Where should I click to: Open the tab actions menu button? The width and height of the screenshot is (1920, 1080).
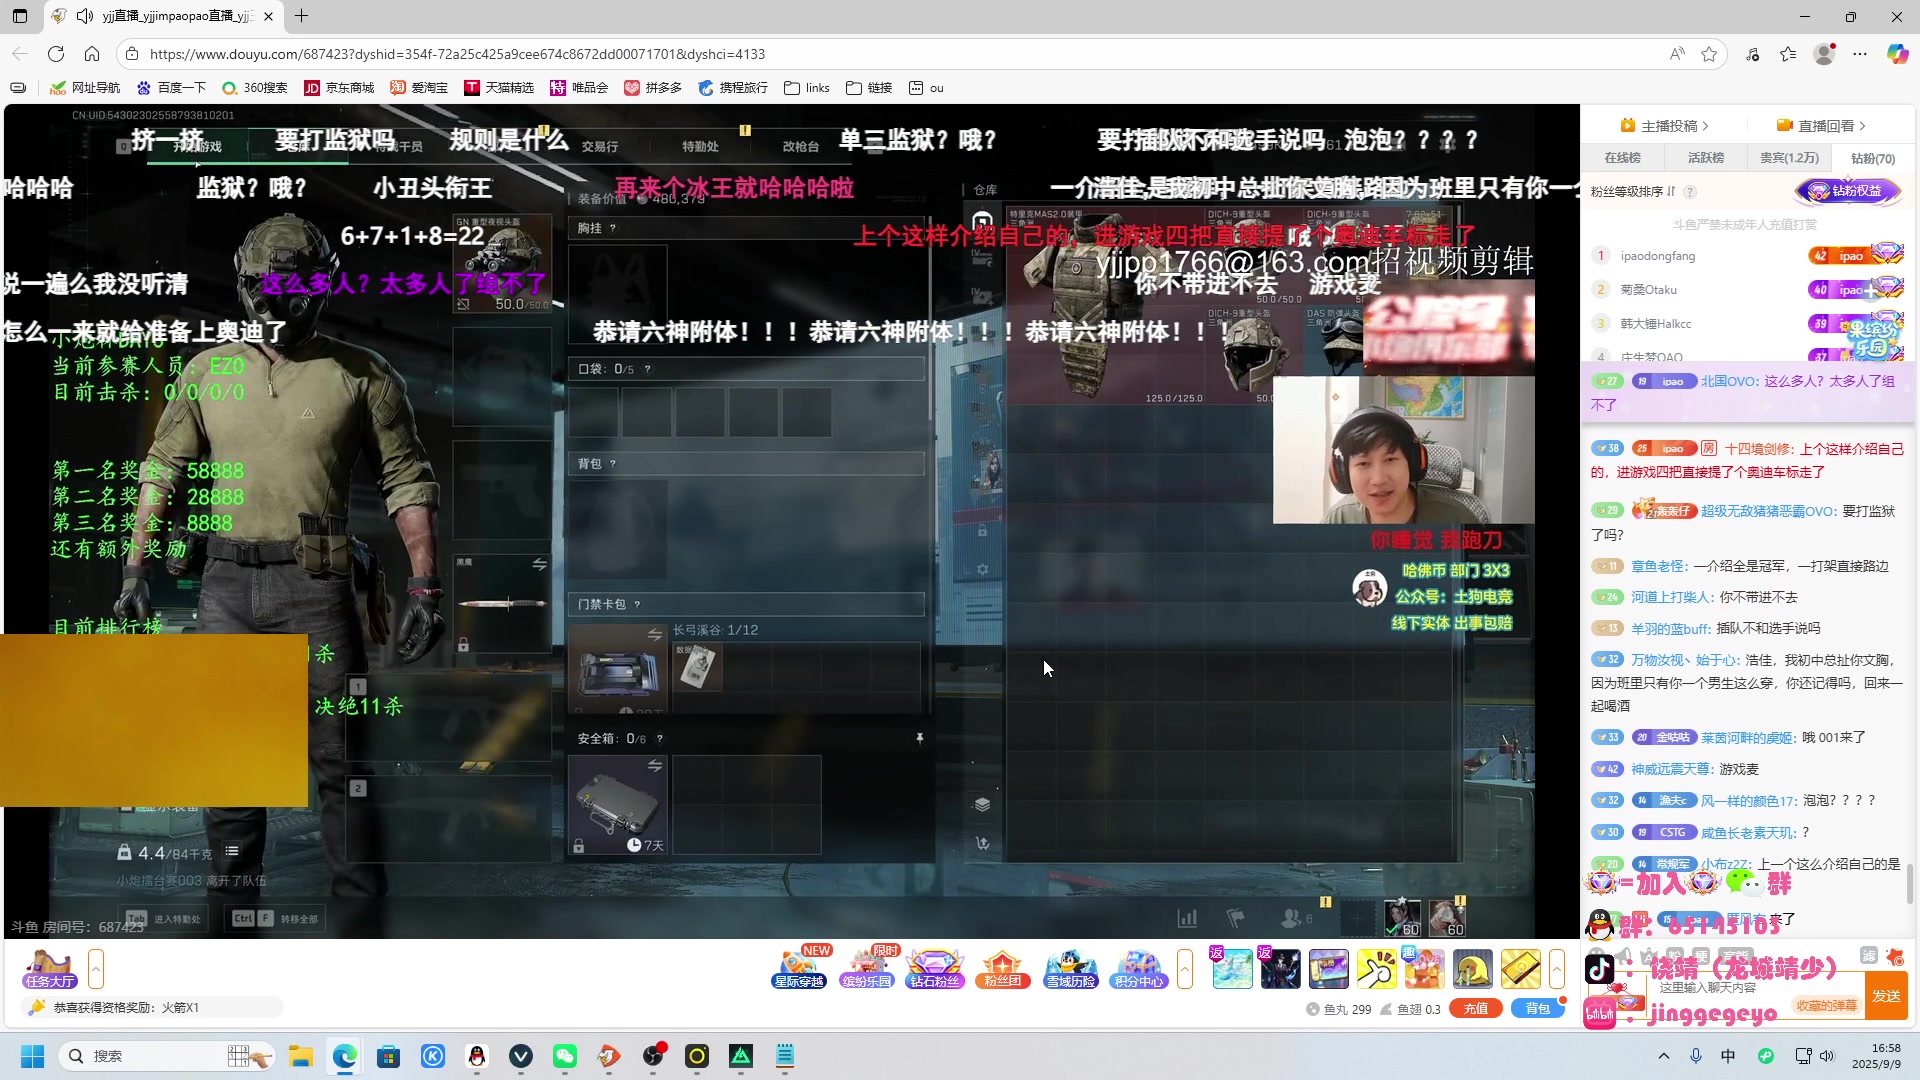pyautogui.click(x=20, y=16)
